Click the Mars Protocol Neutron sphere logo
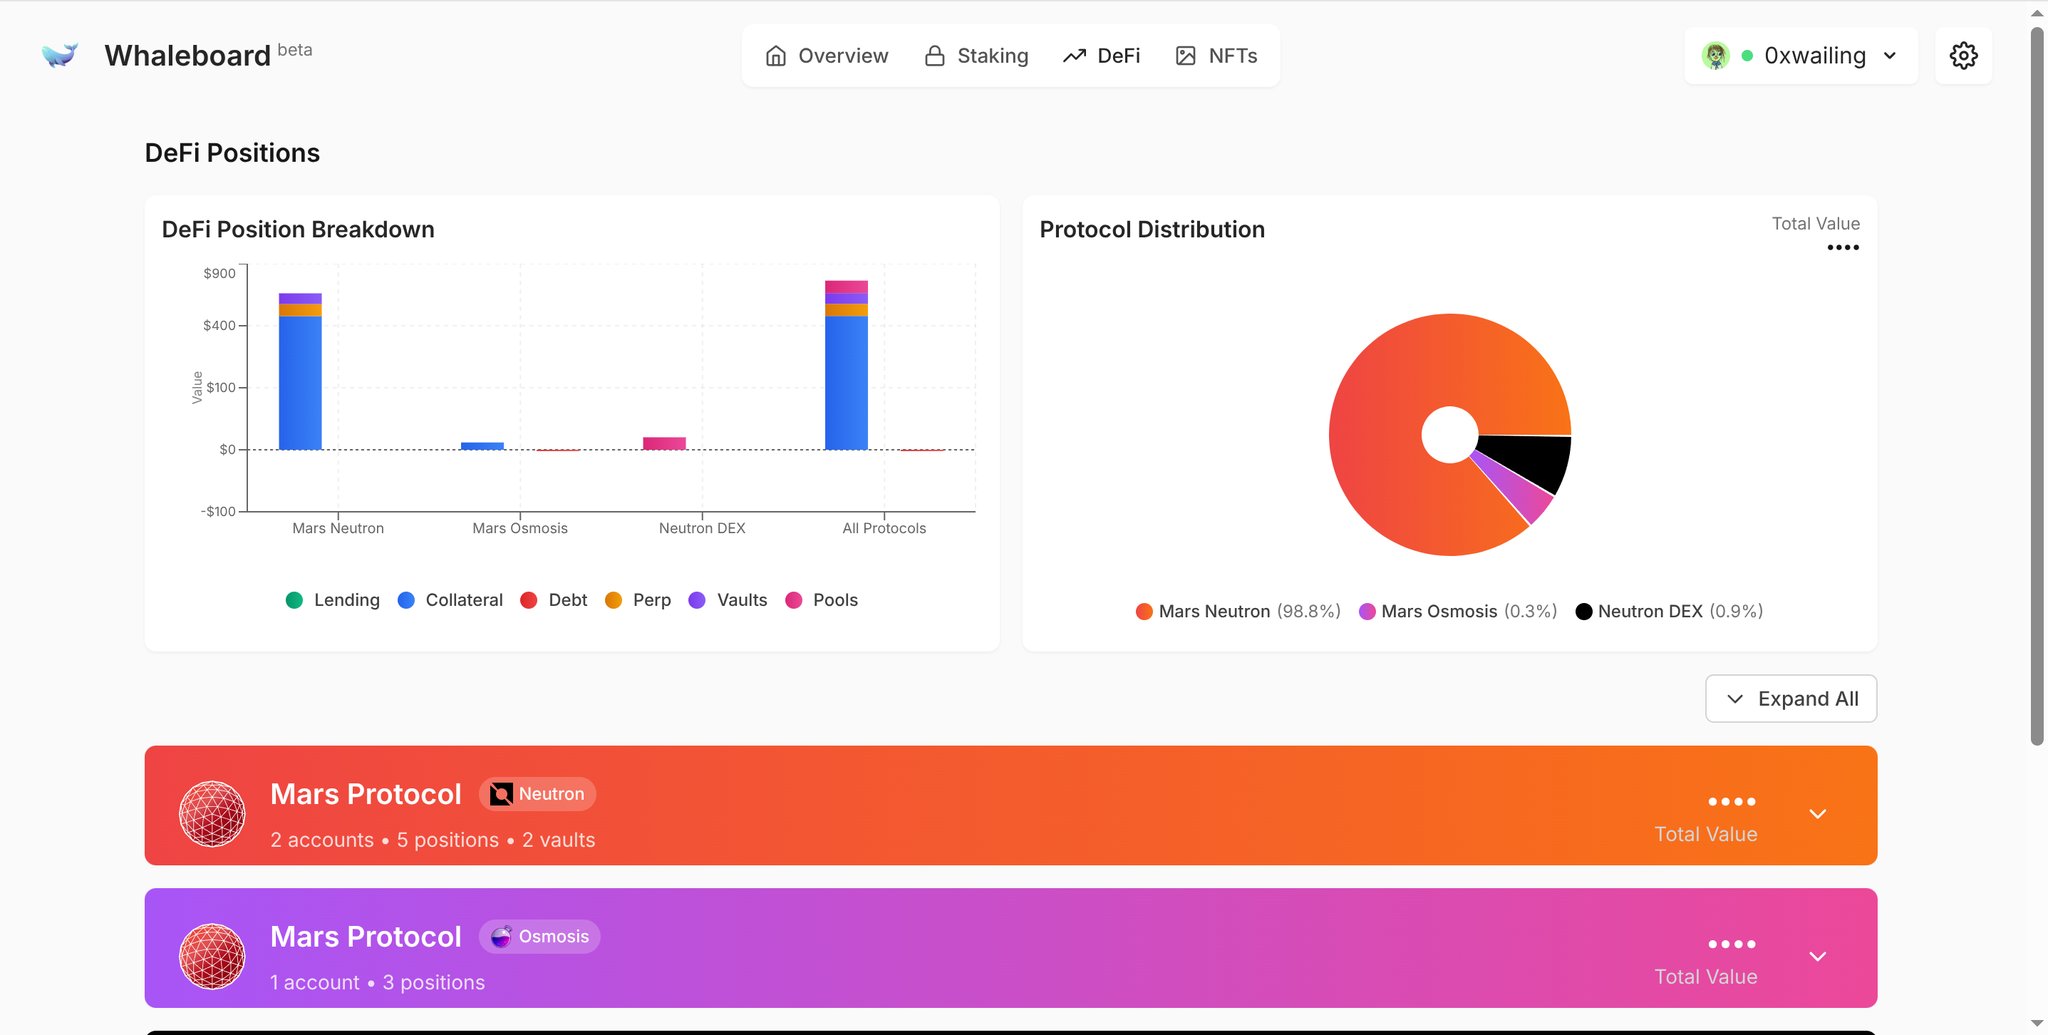The height and width of the screenshot is (1035, 2048). click(x=212, y=814)
